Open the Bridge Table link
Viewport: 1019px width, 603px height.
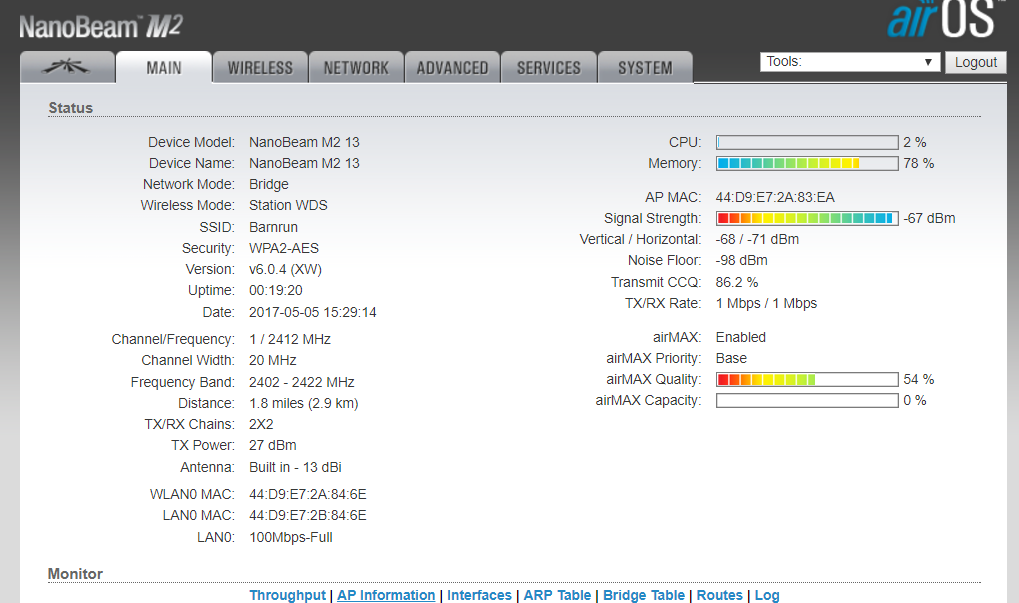[644, 595]
